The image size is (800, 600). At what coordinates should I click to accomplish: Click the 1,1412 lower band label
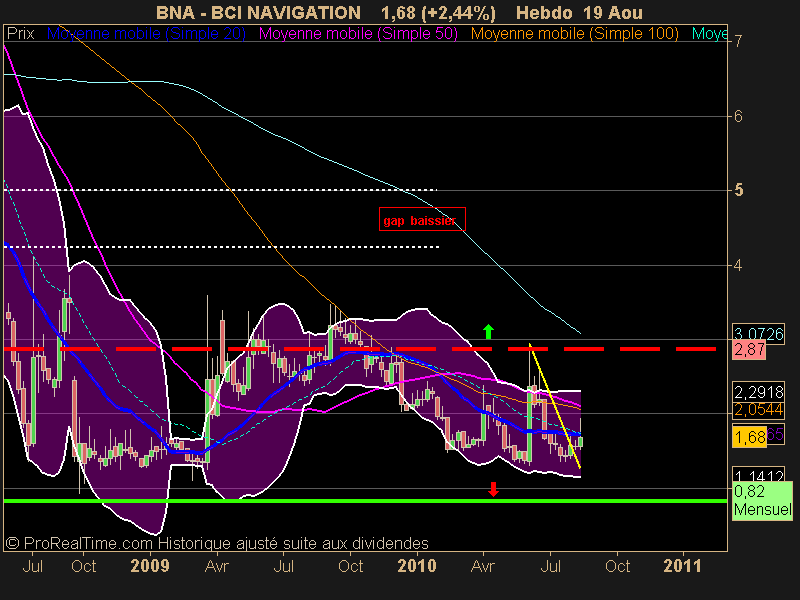coord(758,476)
